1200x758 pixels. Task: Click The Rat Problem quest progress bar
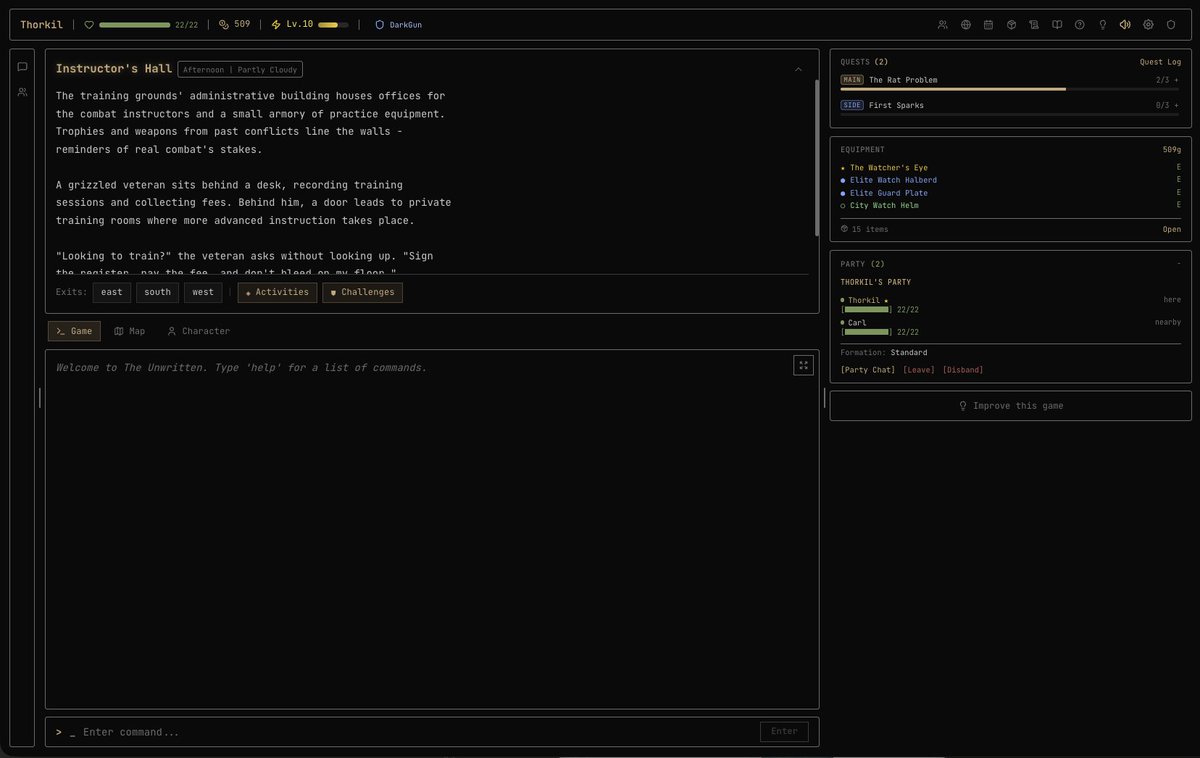1010,89
